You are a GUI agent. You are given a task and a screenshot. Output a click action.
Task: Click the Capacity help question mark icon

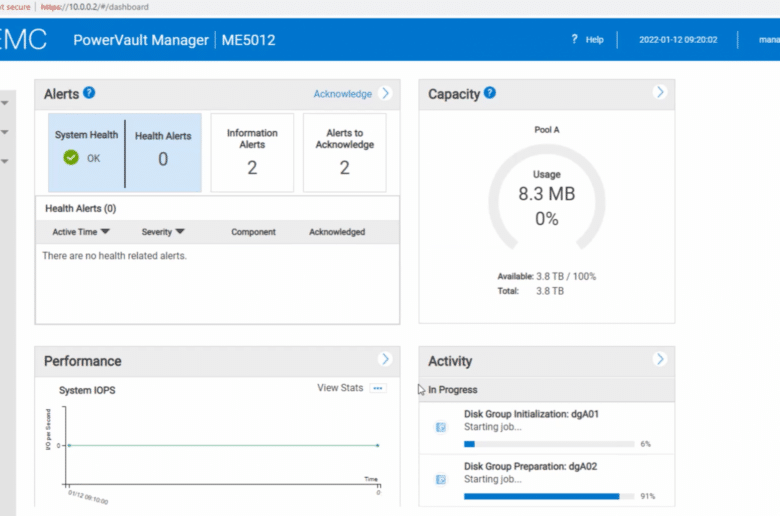490,93
